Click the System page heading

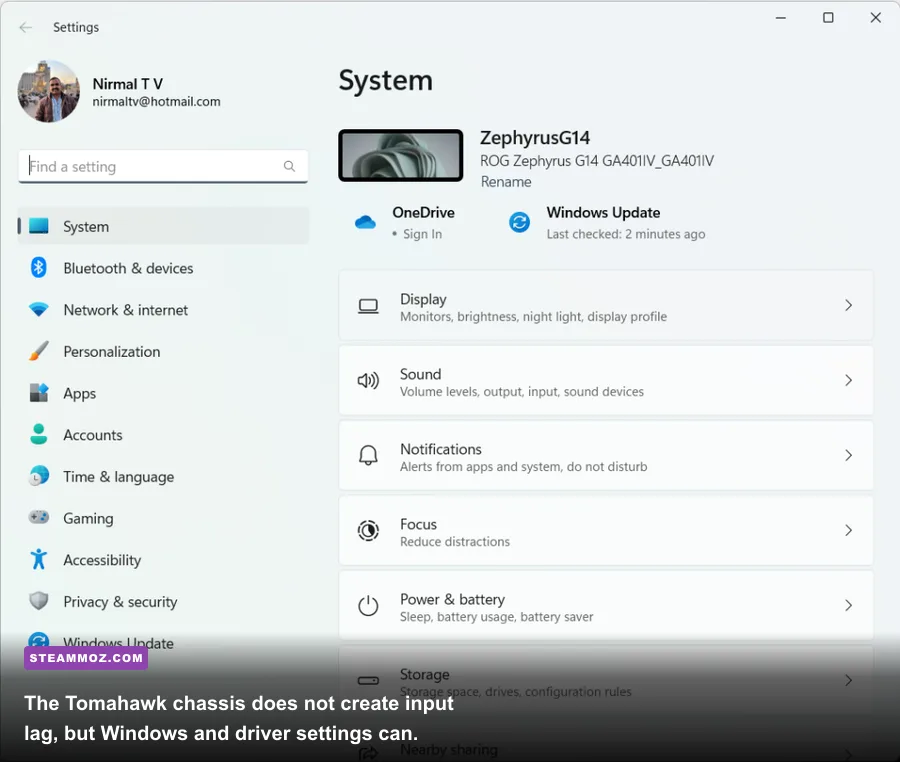pos(385,80)
